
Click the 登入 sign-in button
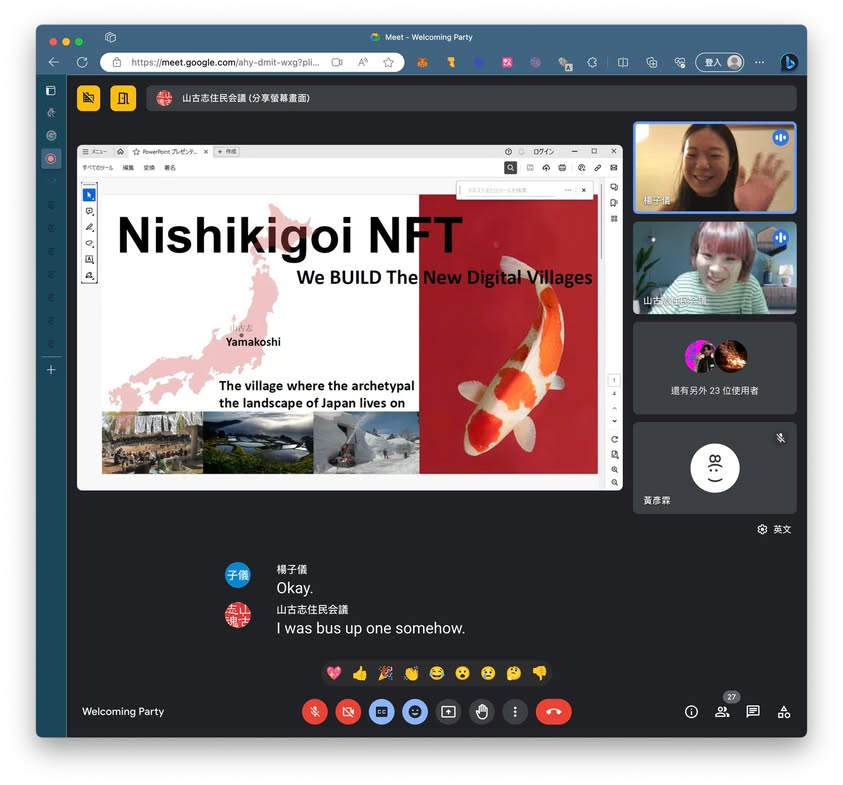720,62
